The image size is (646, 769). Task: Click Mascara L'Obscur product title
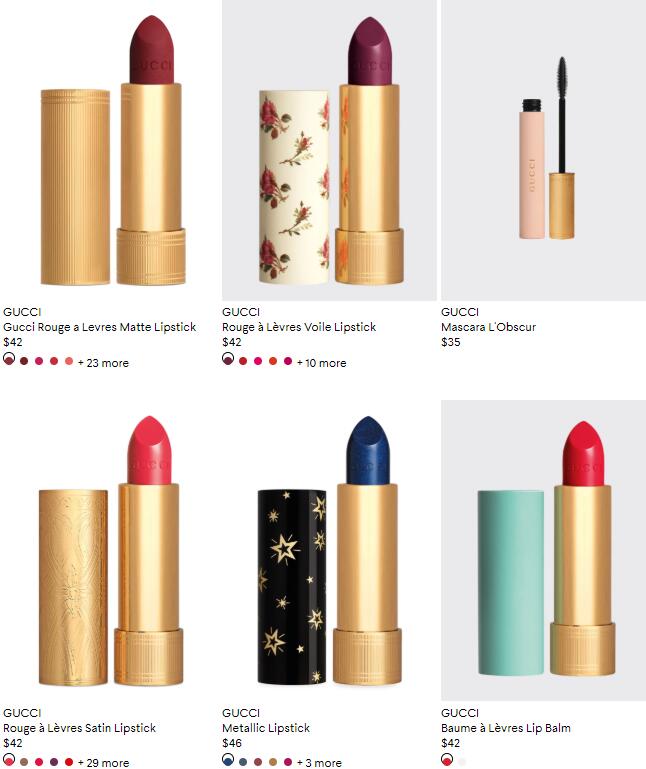[488, 327]
